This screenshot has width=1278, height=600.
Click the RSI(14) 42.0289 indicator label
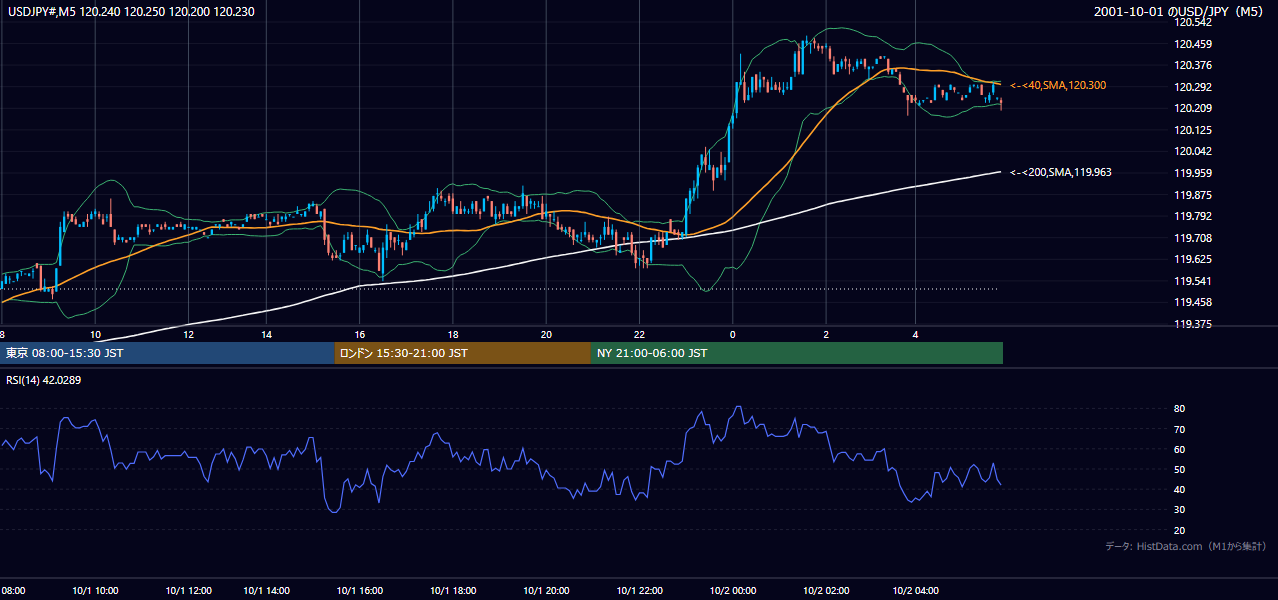44,380
